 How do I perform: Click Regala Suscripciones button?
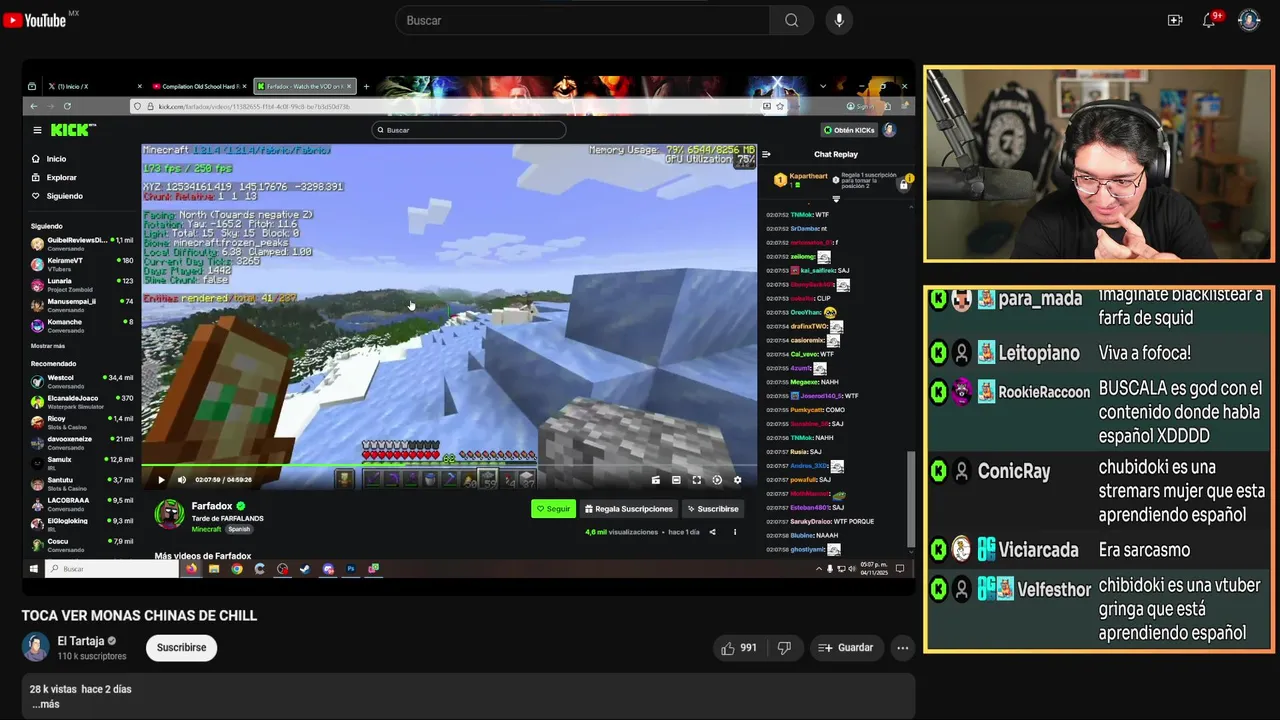click(629, 509)
